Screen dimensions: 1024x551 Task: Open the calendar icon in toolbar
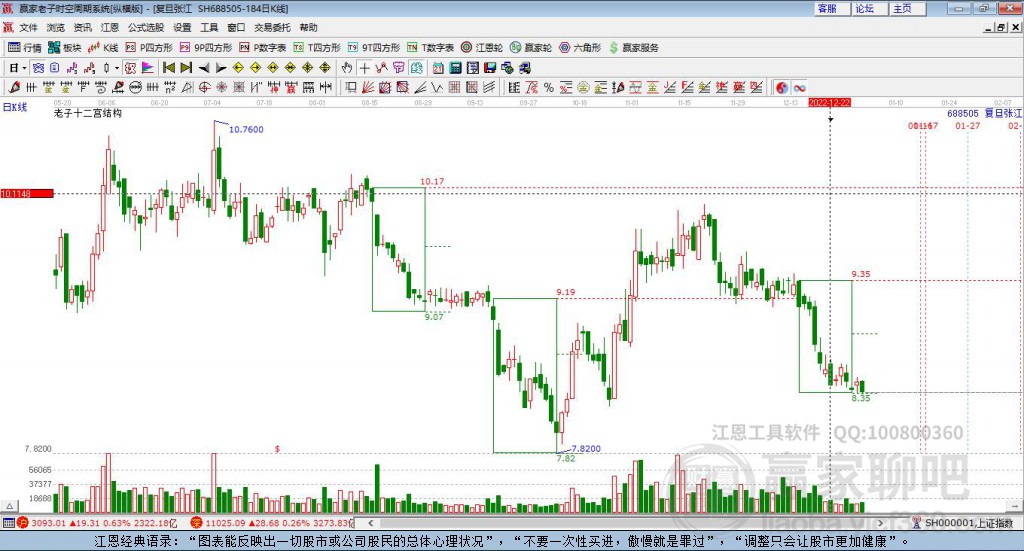coord(438,68)
